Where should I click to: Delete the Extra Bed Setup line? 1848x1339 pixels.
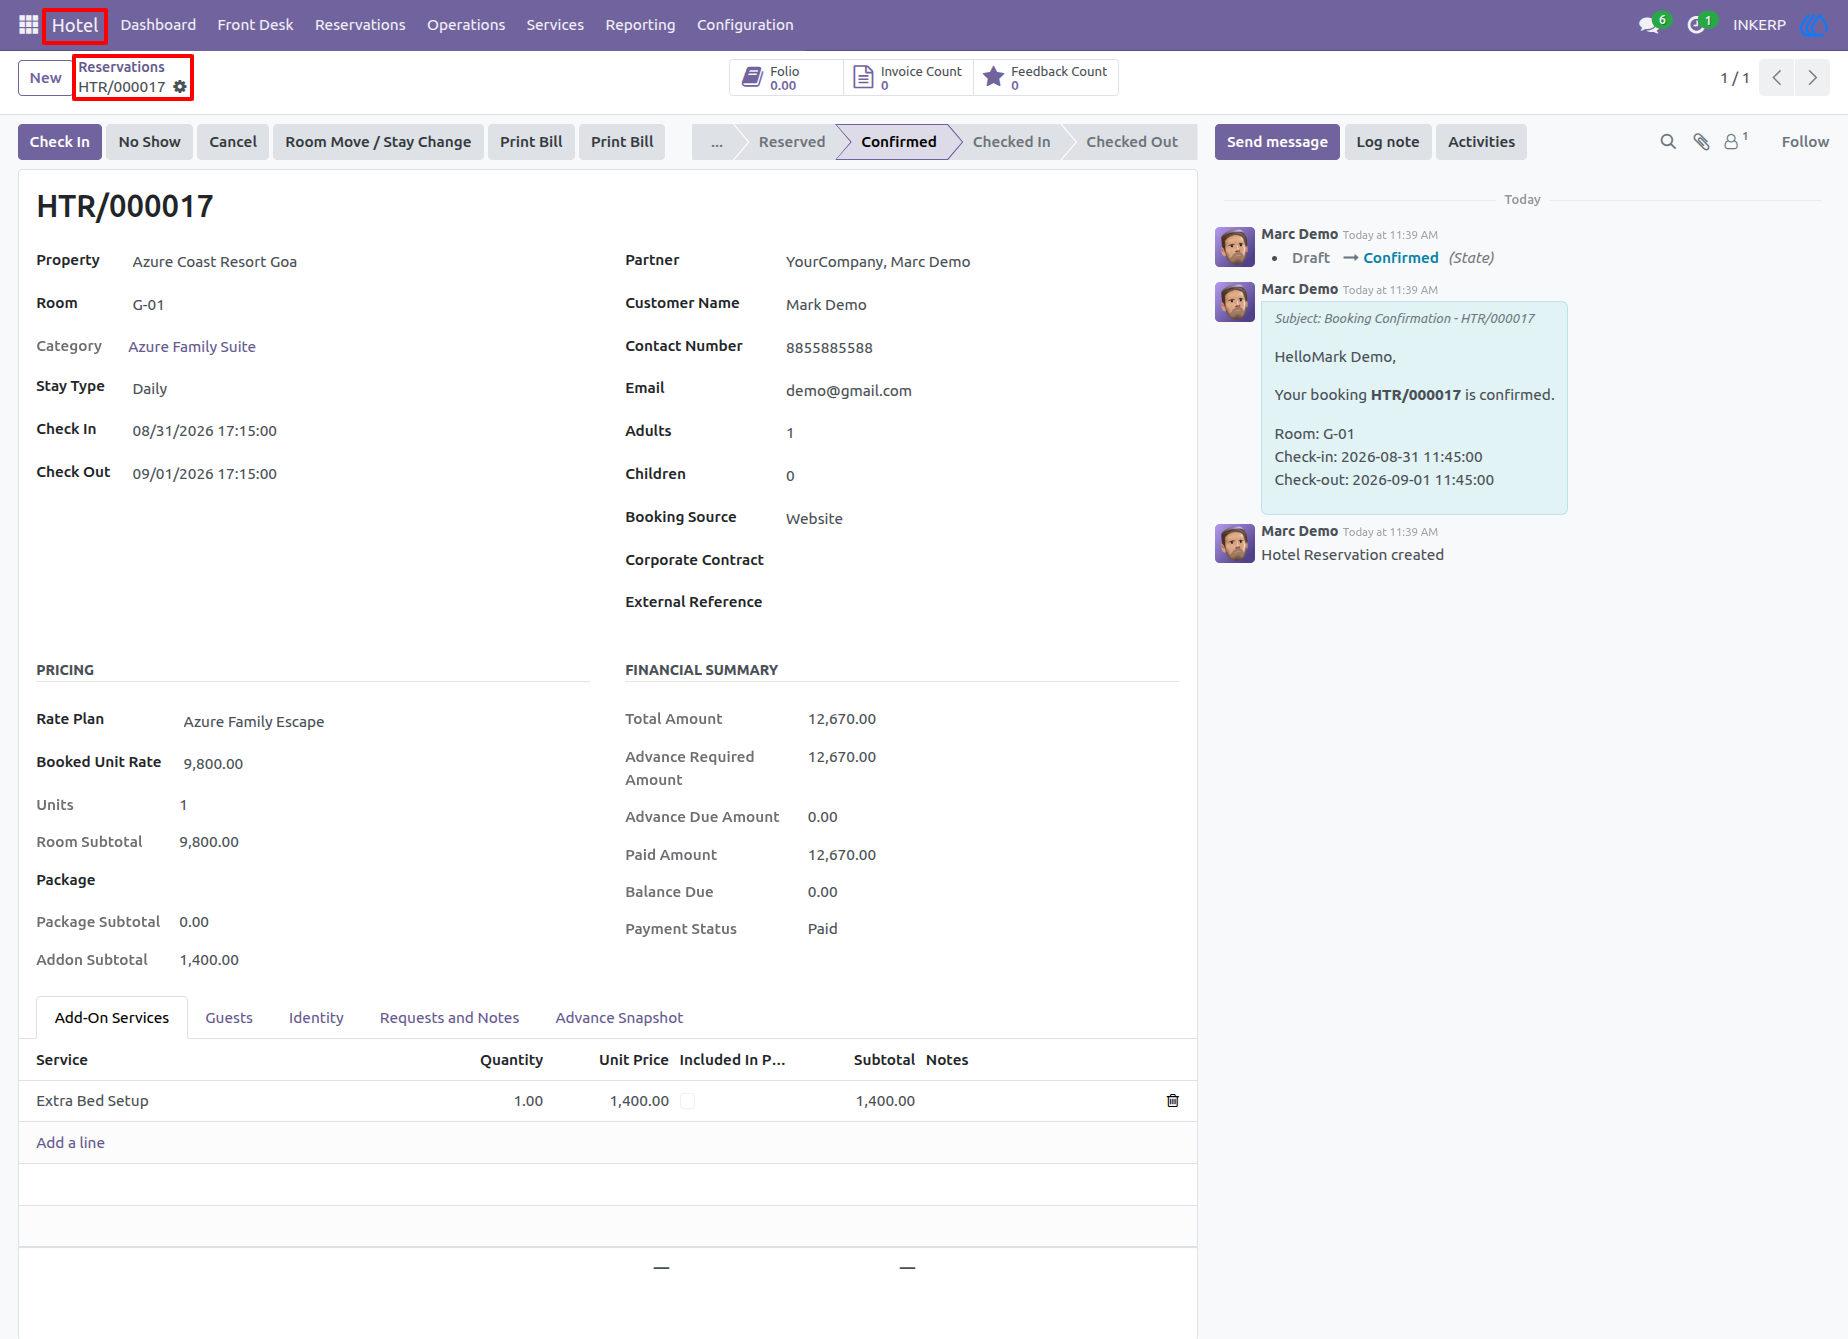pyautogui.click(x=1173, y=1101)
